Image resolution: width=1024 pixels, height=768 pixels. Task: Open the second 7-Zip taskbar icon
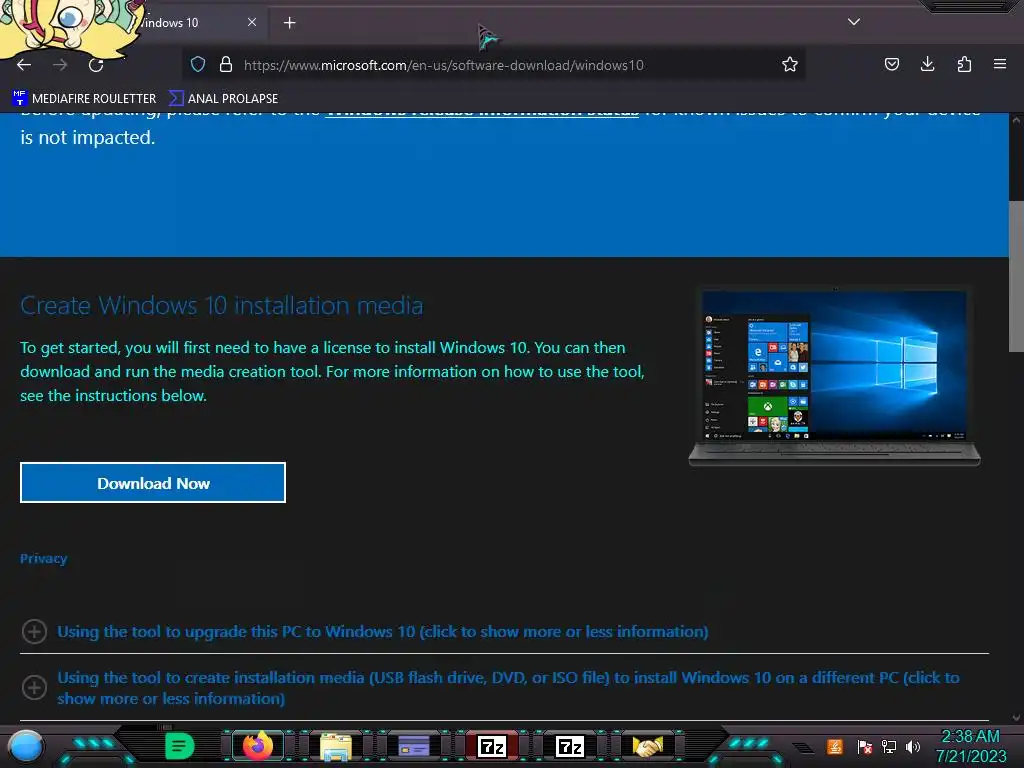(x=569, y=746)
